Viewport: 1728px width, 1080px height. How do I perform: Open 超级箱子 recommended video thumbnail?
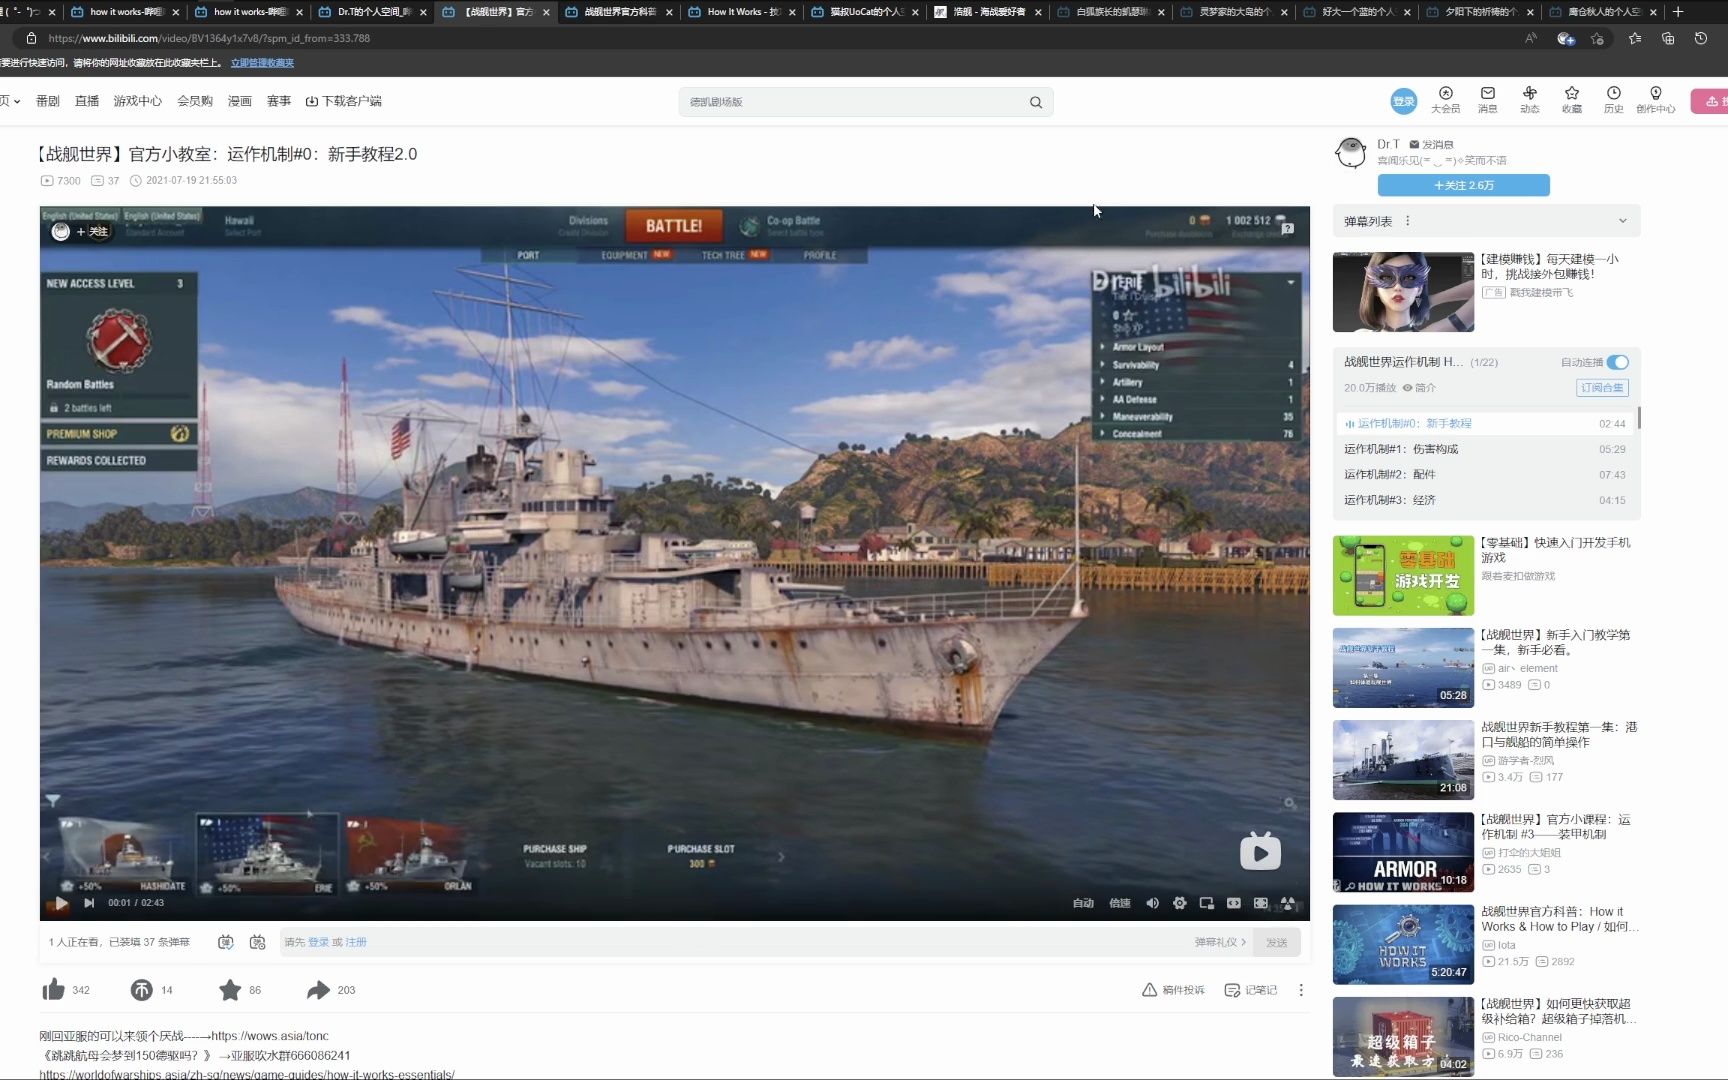pos(1403,1037)
